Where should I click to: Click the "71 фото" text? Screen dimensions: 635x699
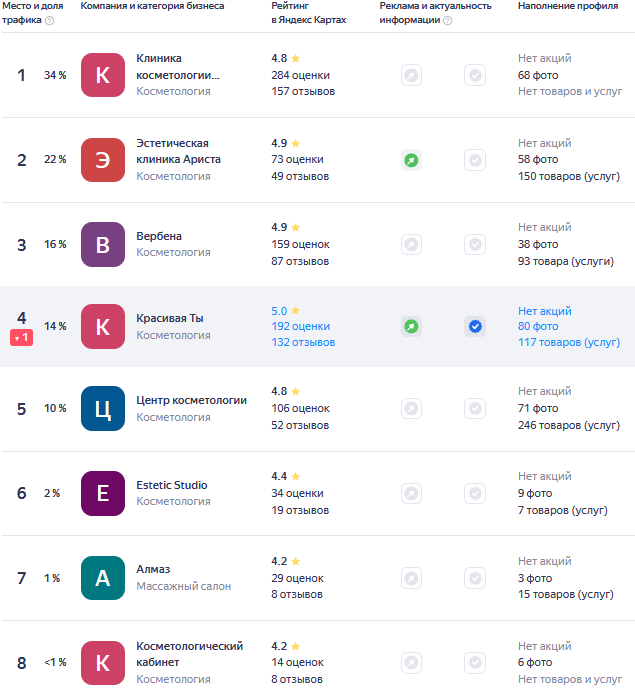pyautogui.click(x=538, y=408)
